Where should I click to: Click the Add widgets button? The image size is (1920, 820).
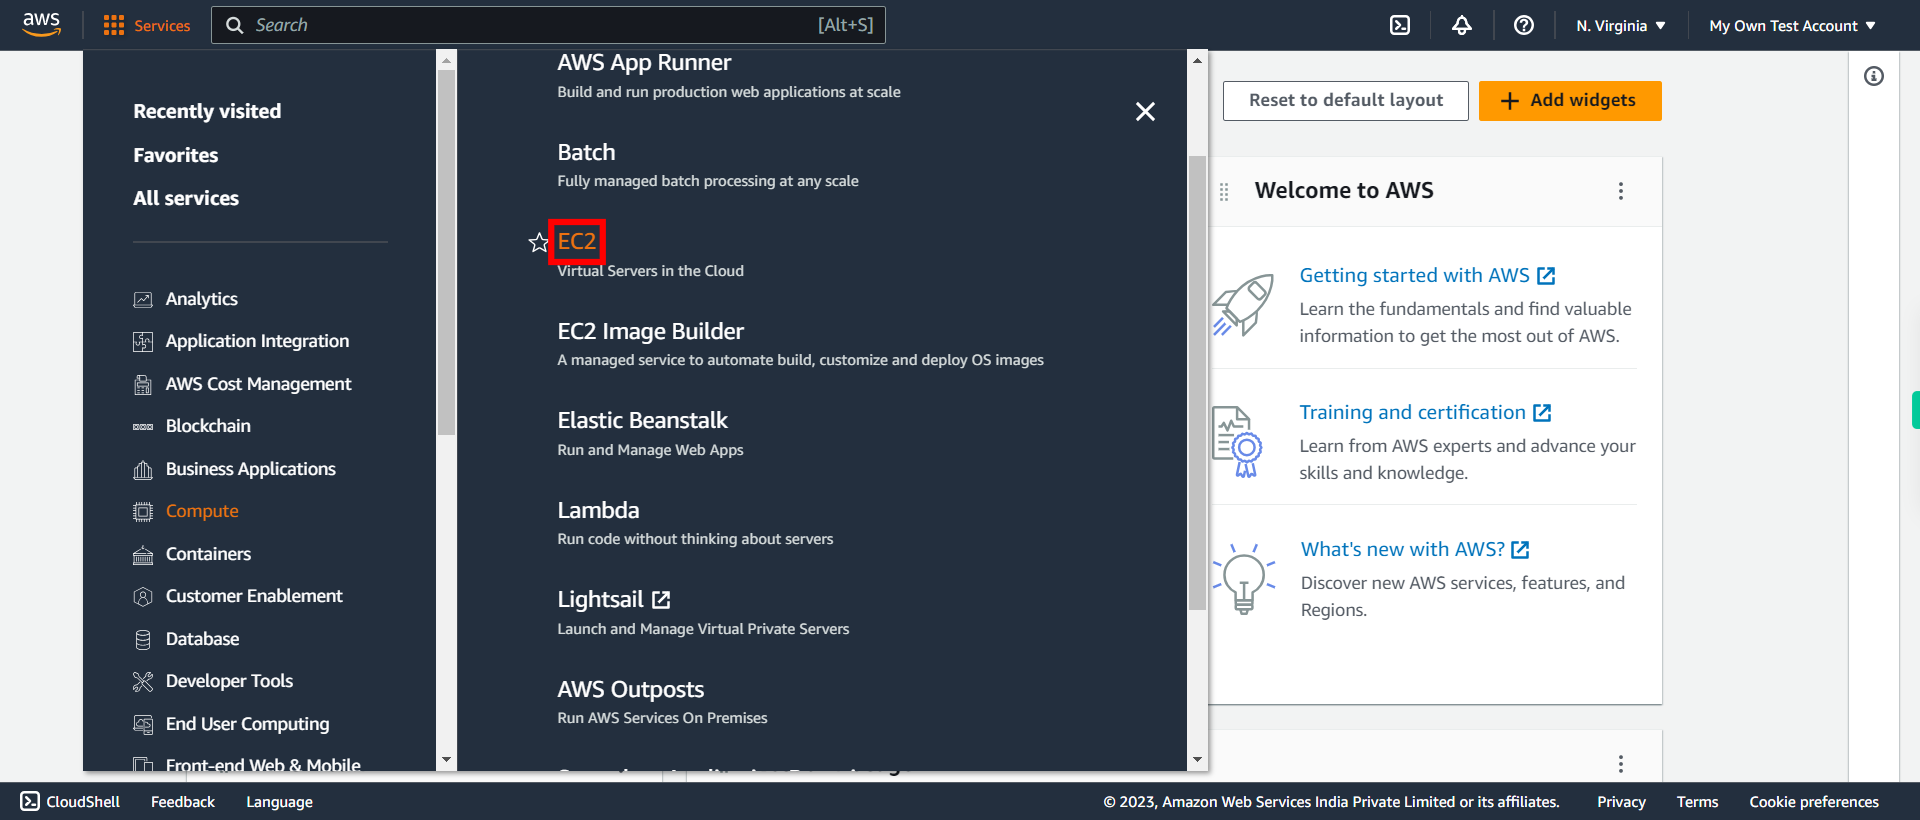click(x=1570, y=101)
